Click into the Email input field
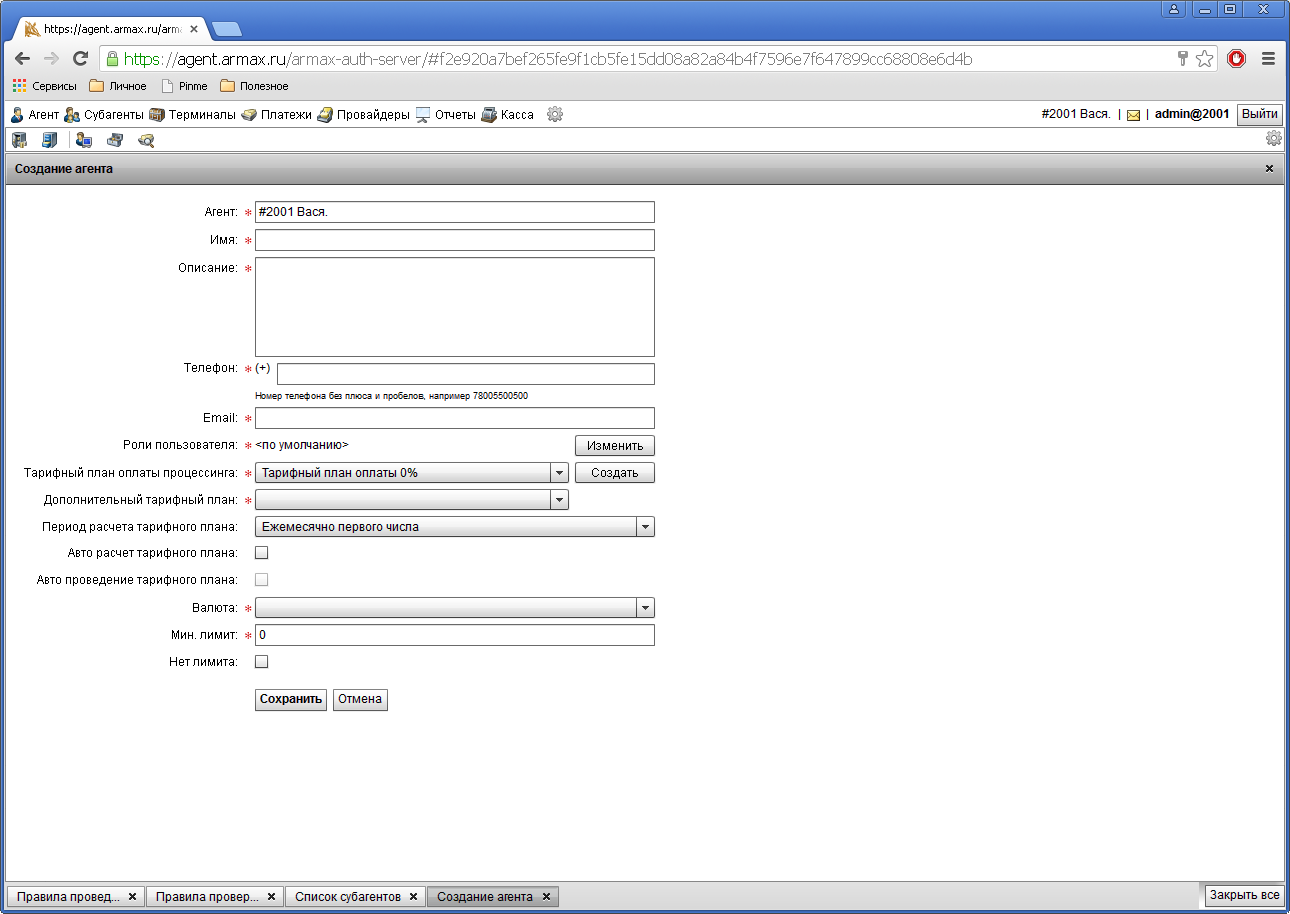 (455, 418)
